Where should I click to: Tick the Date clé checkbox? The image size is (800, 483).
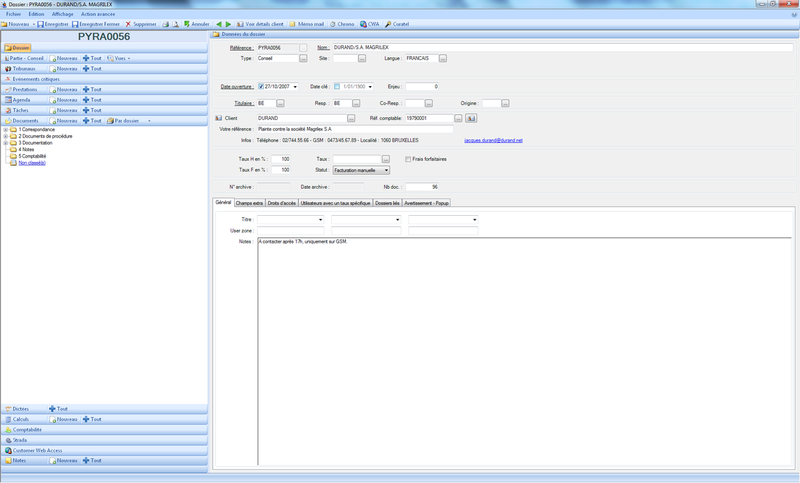[338, 87]
